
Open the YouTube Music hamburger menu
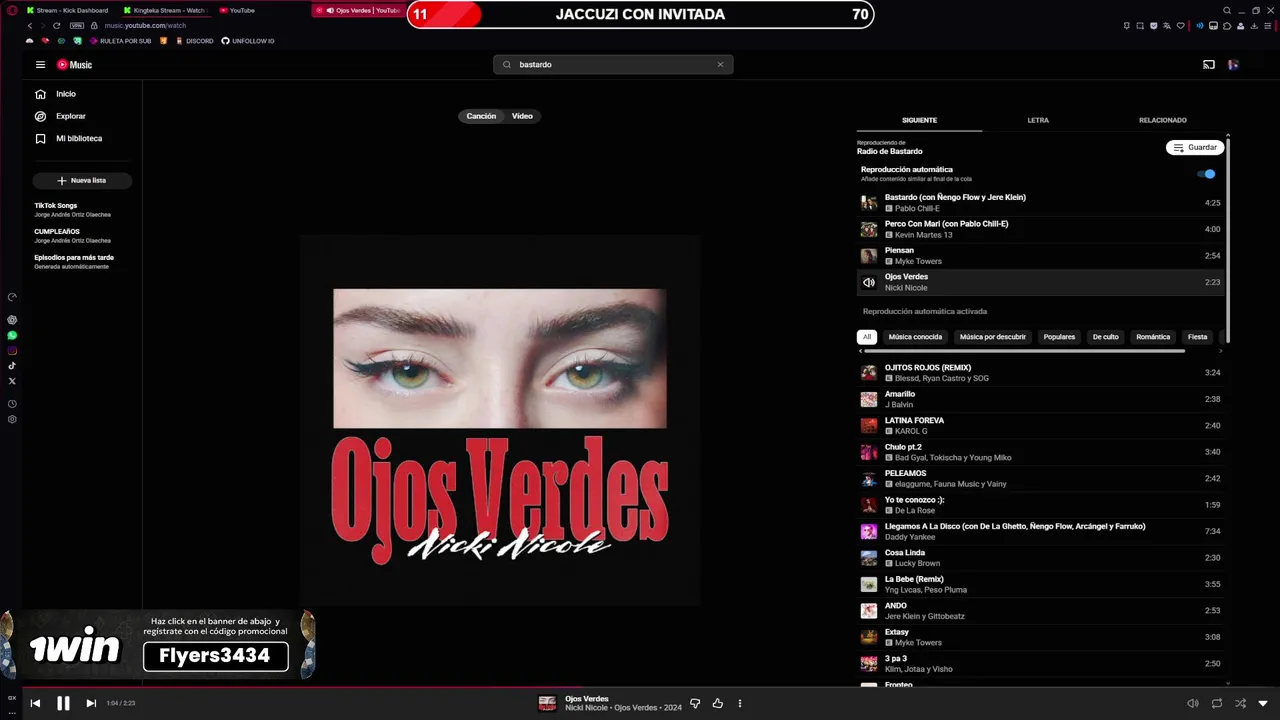pos(40,65)
